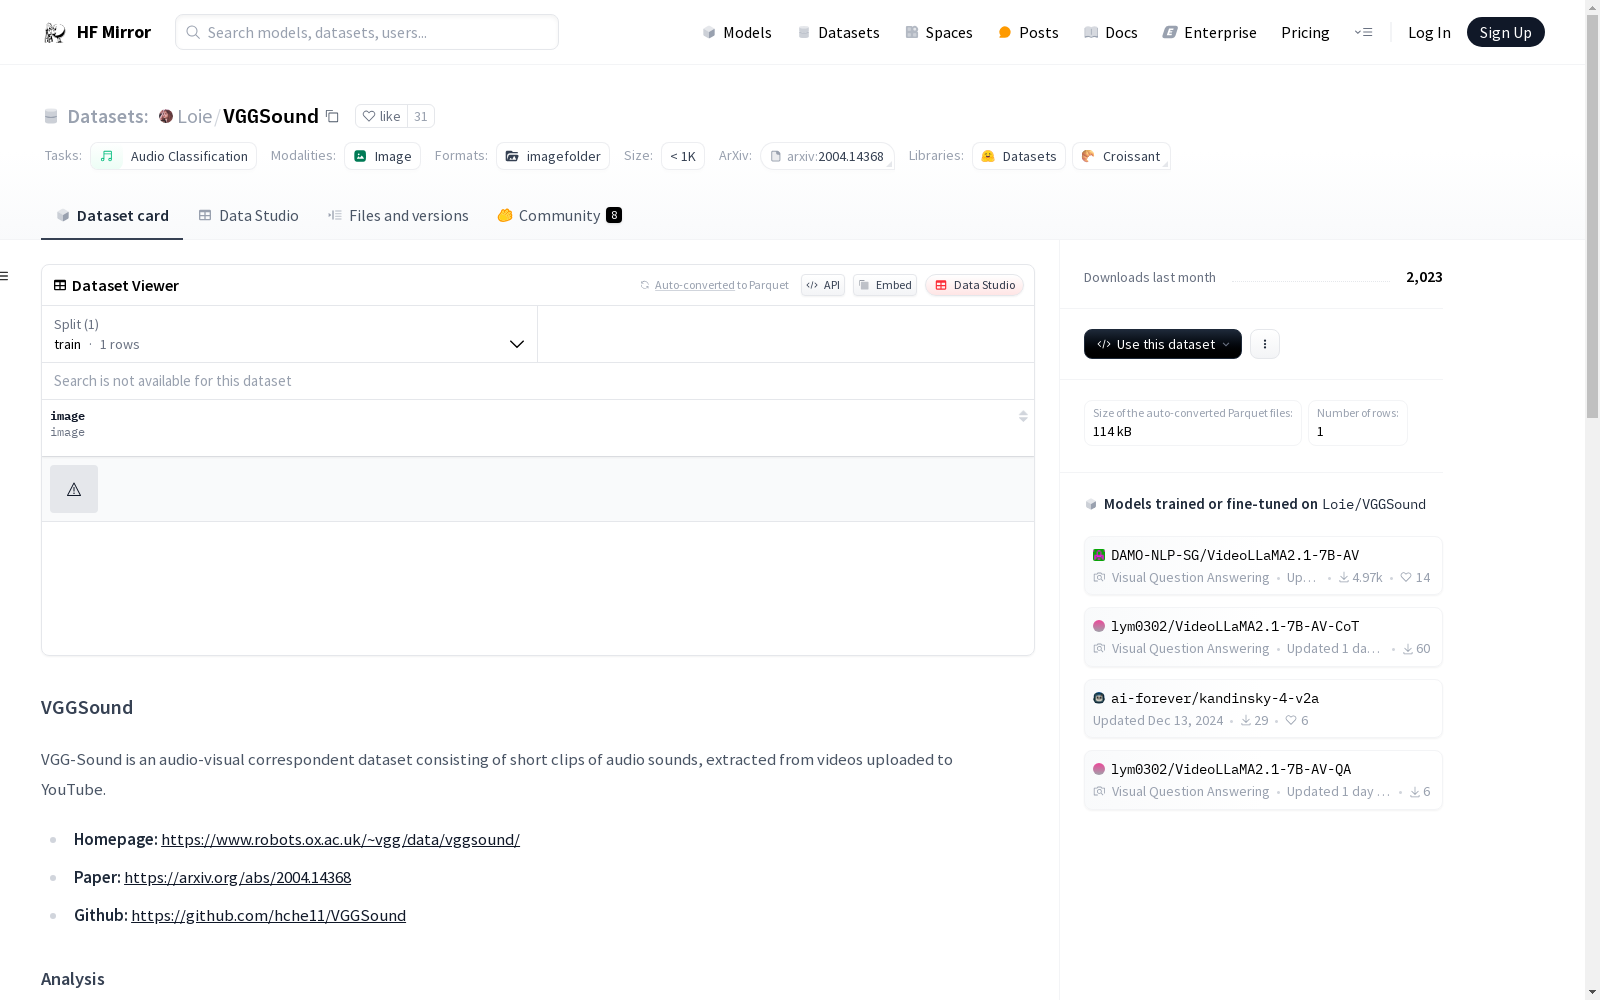Image resolution: width=1600 pixels, height=1000 pixels.
Task: Click the API button in Dataset Viewer
Action: pyautogui.click(x=823, y=285)
